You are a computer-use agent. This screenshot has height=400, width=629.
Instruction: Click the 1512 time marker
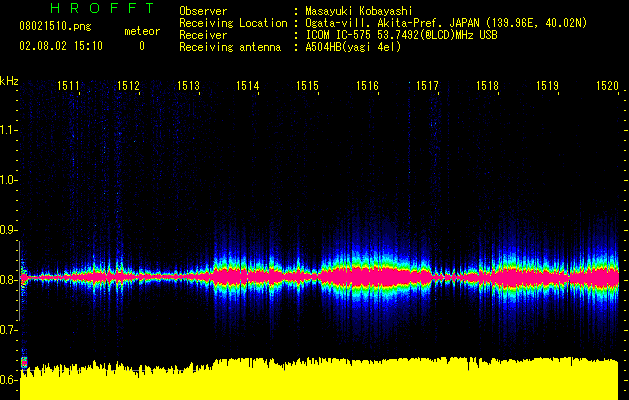[128, 86]
